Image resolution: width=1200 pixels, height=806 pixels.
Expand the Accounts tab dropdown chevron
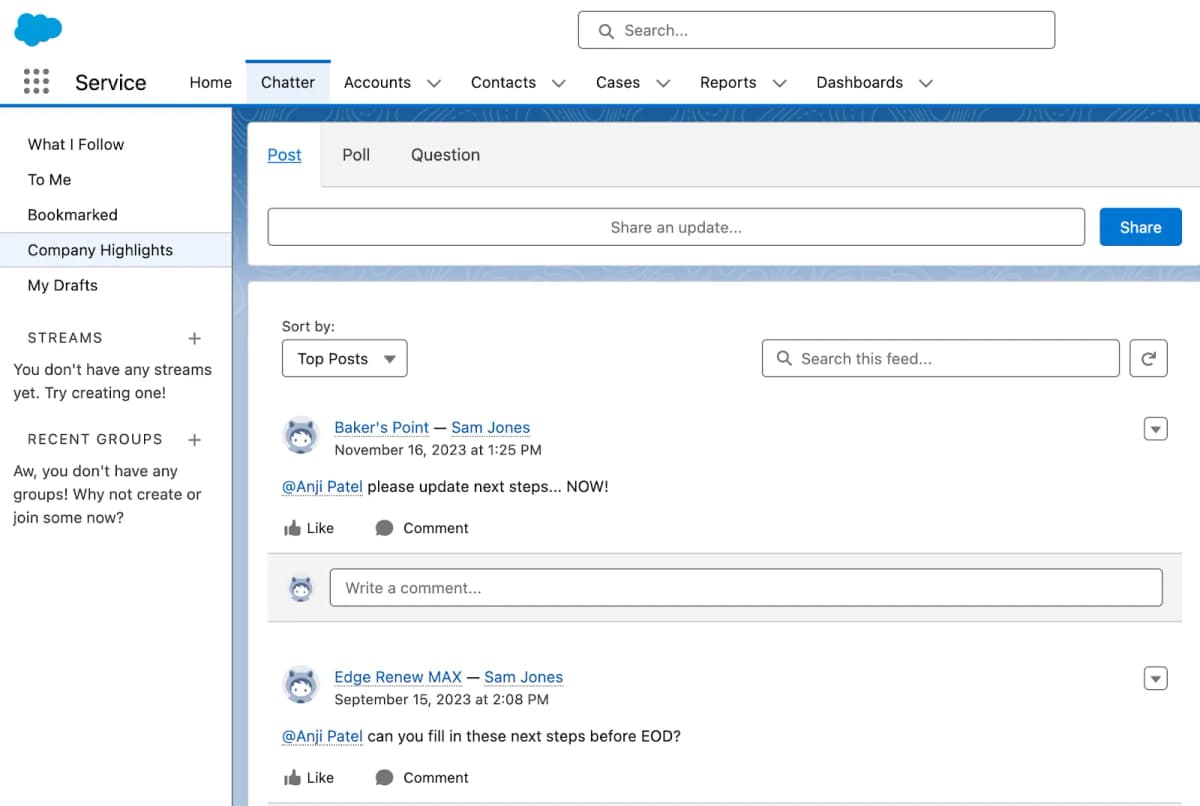(x=434, y=83)
